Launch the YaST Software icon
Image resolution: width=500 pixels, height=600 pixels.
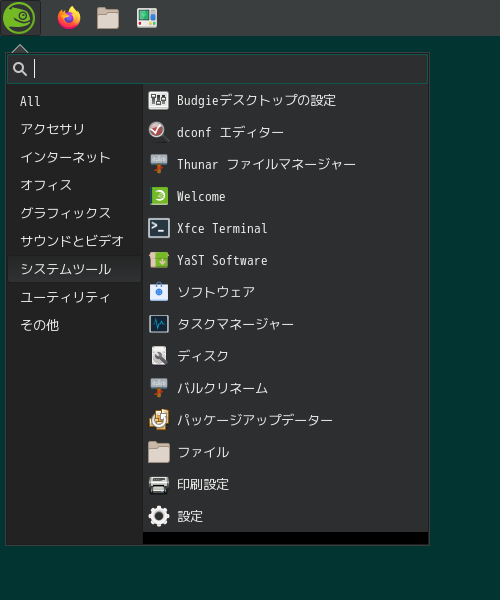[159, 260]
